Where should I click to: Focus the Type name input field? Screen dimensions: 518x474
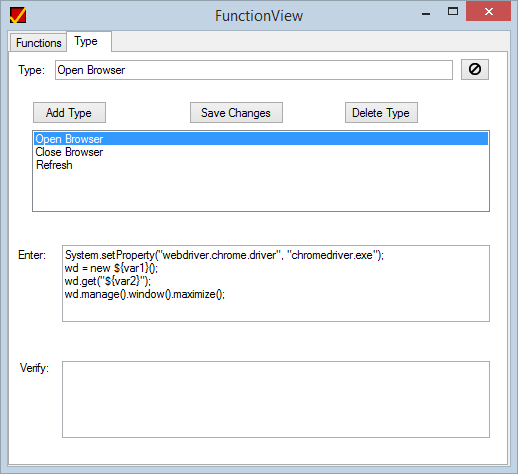pyautogui.click(x=254, y=70)
